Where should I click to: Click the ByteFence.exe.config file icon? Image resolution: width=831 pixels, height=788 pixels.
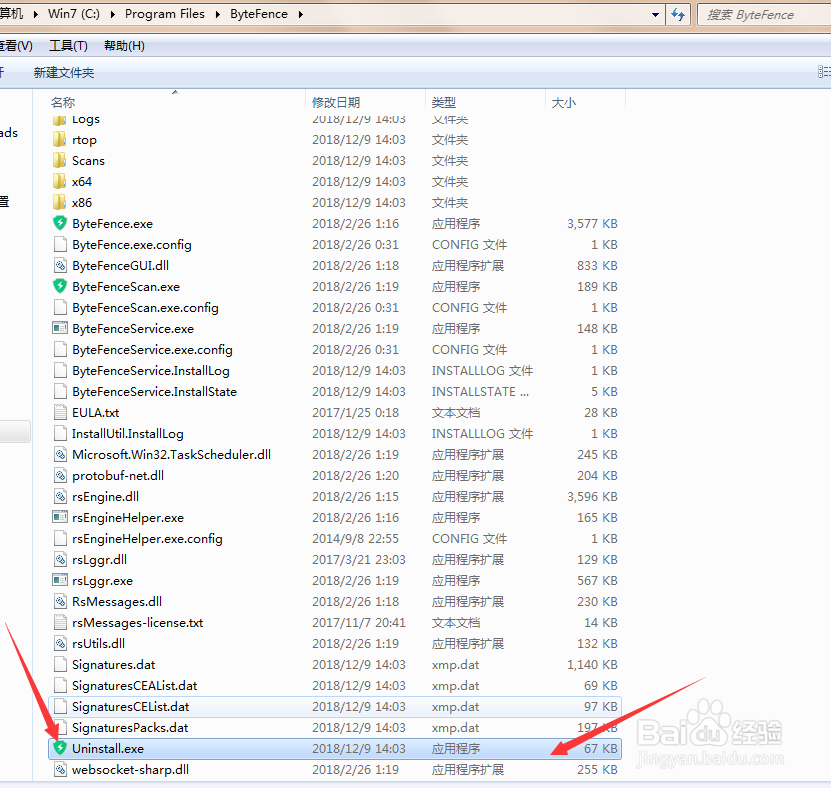pyautogui.click(x=60, y=244)
